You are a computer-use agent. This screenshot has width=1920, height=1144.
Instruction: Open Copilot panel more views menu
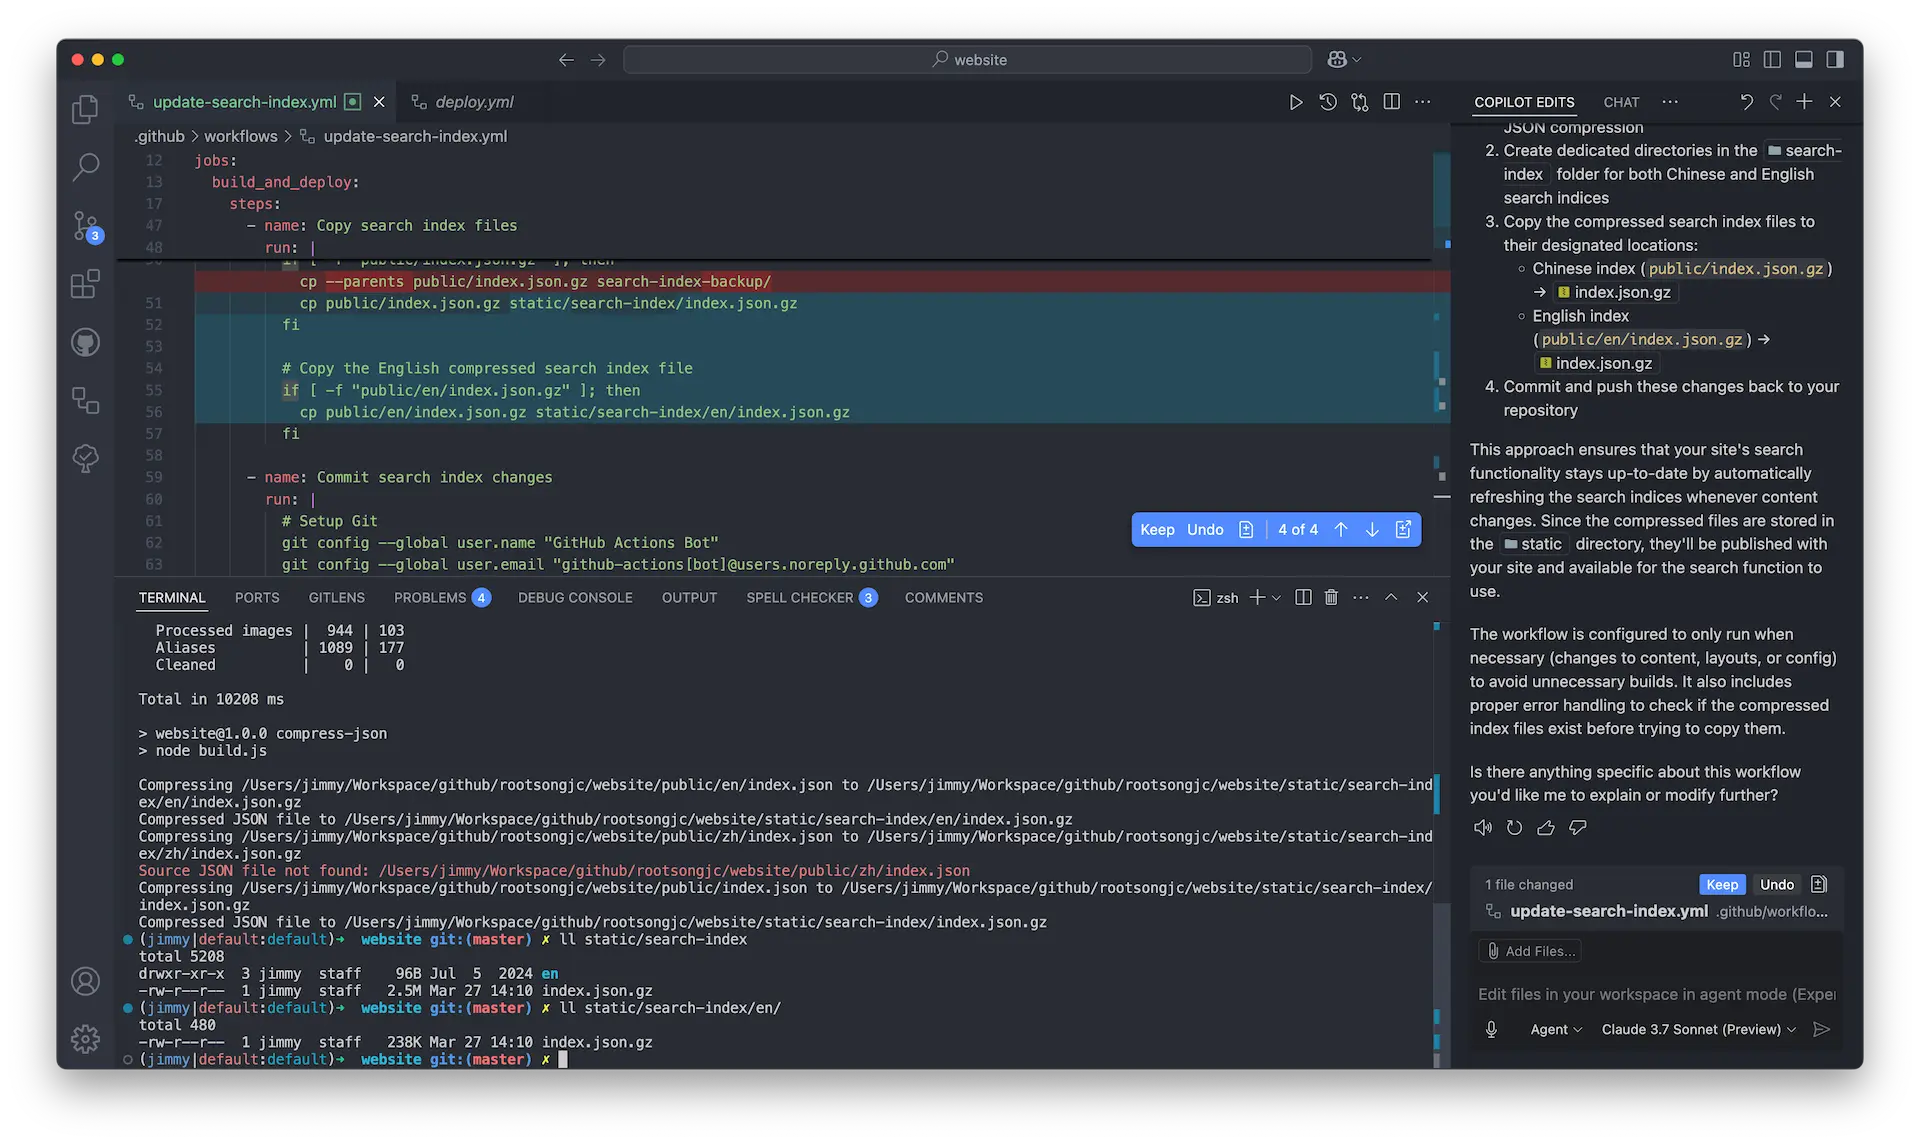pos(1670,102)
